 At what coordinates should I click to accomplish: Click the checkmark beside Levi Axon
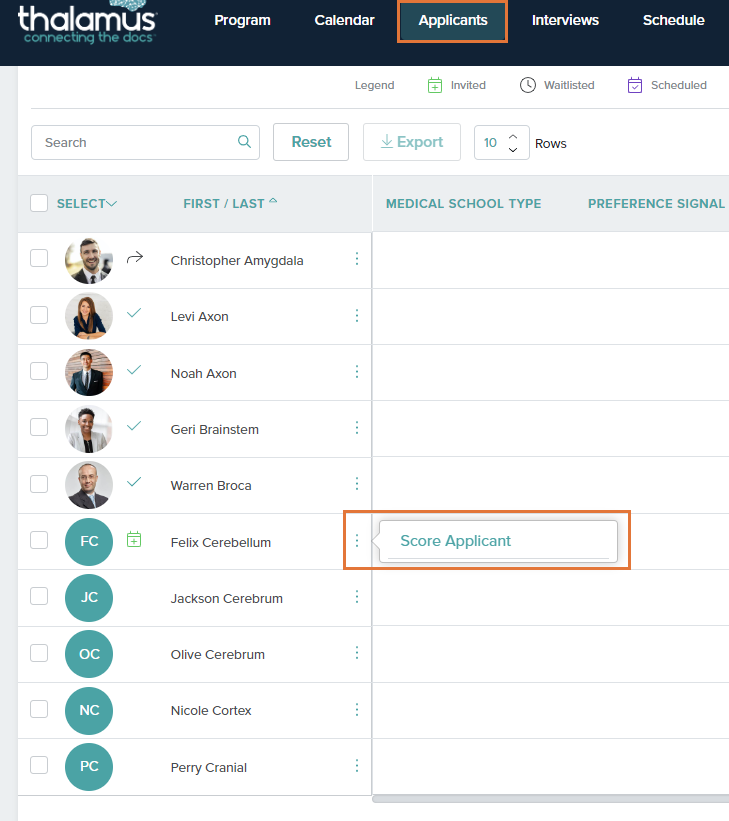click(x=134, y=313)
